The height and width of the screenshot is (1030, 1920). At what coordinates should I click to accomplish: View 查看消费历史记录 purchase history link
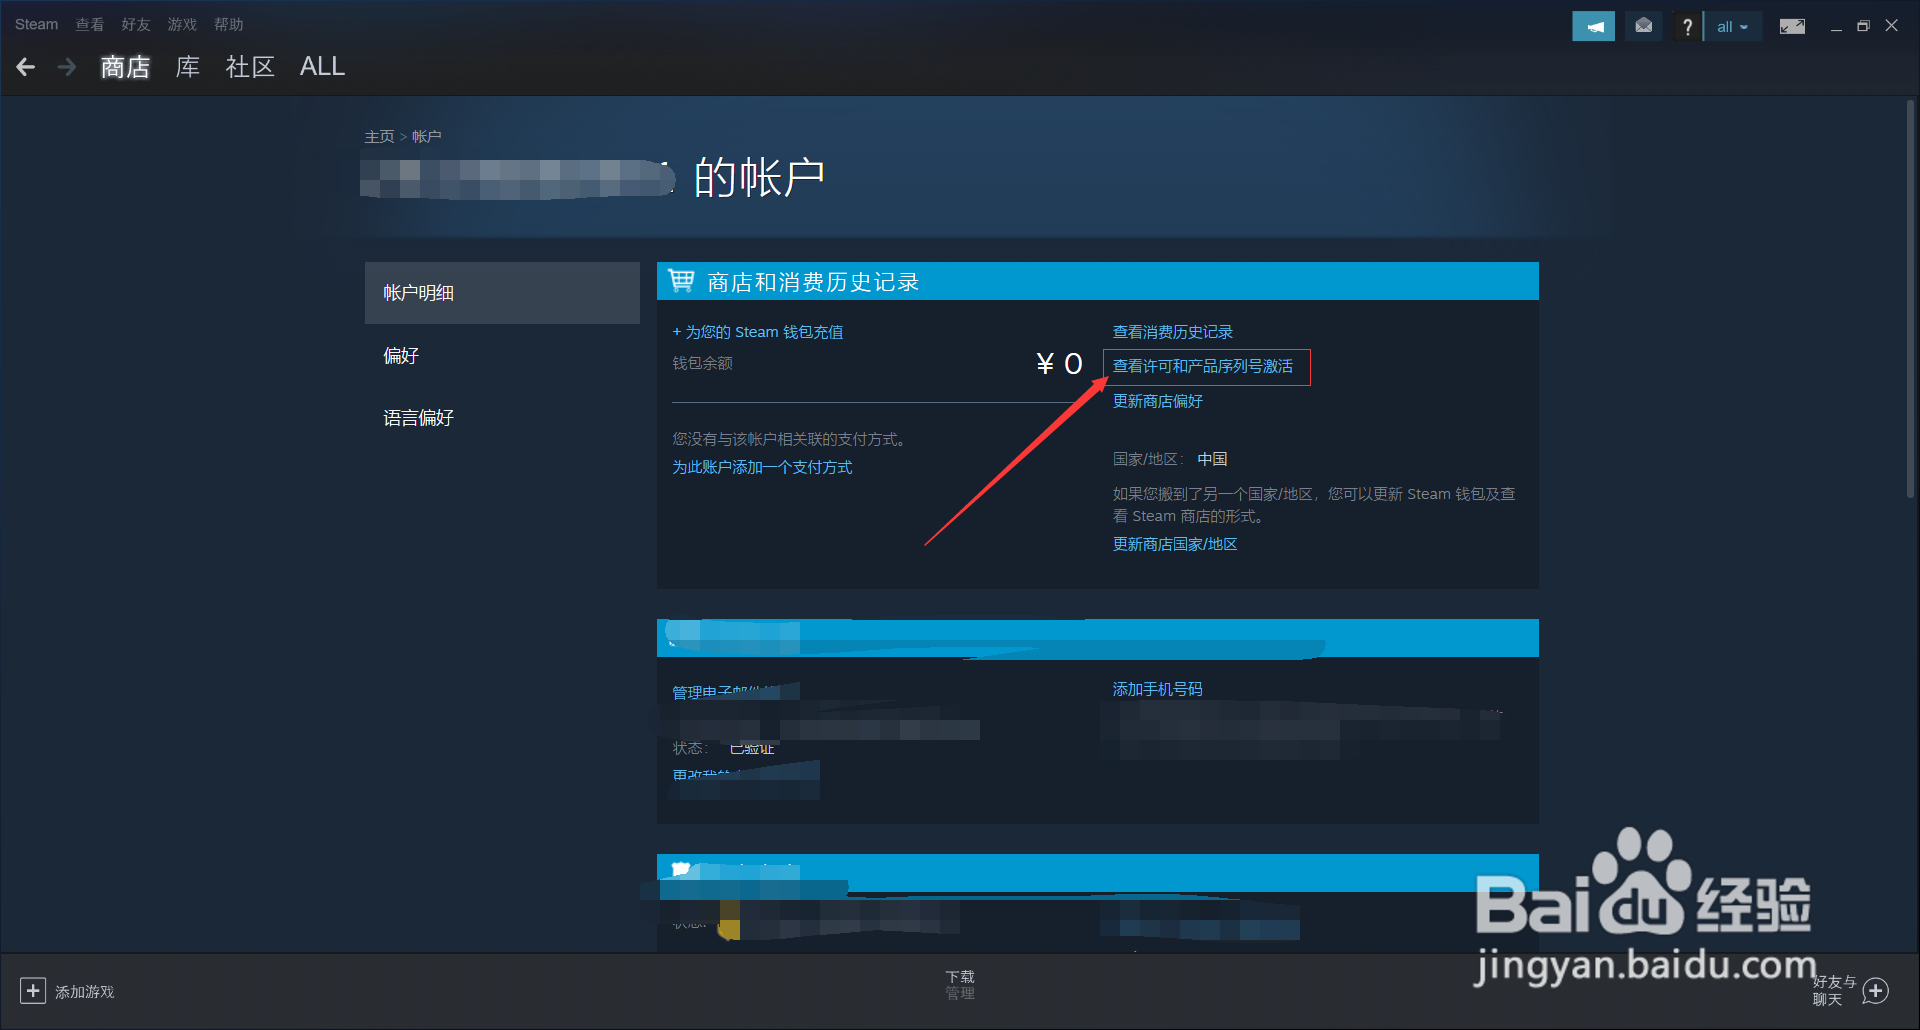(x=1171, y=331)
